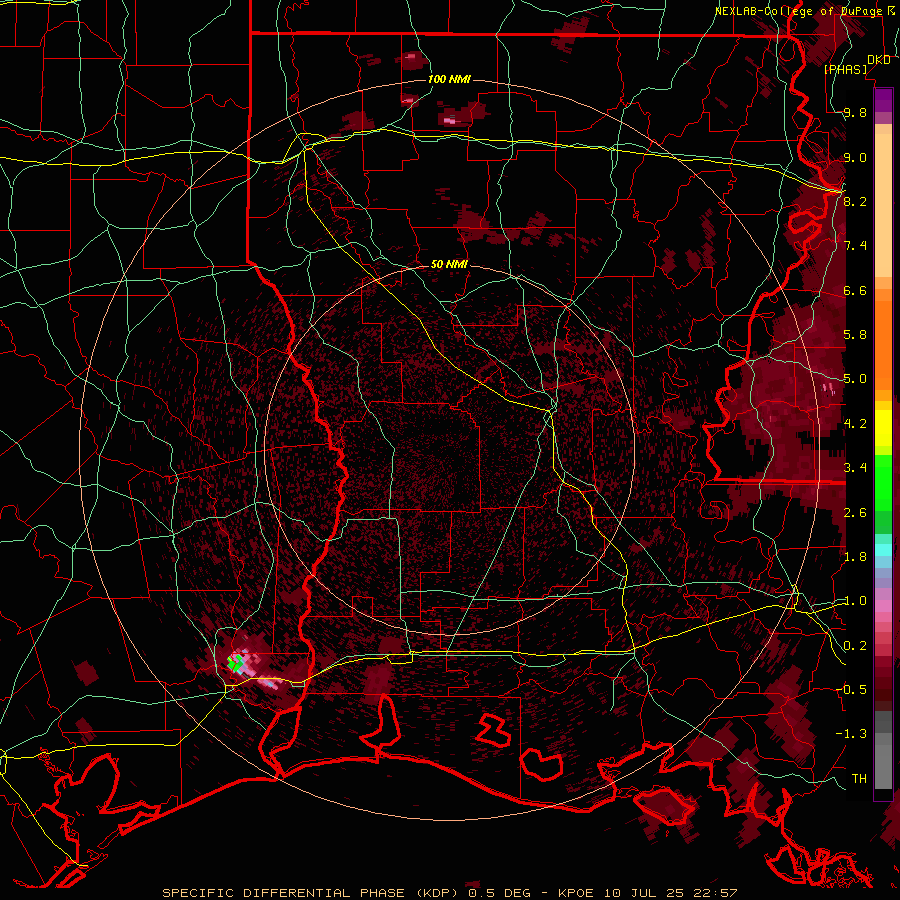Select the 3.4 value on the scale

point(855,468)
